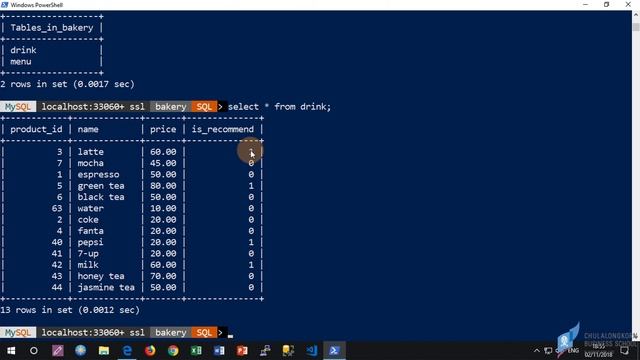Click the vertical scrollbar thumb
The height and width of the screenshot is (360, 640).
(x=636, y=27)
